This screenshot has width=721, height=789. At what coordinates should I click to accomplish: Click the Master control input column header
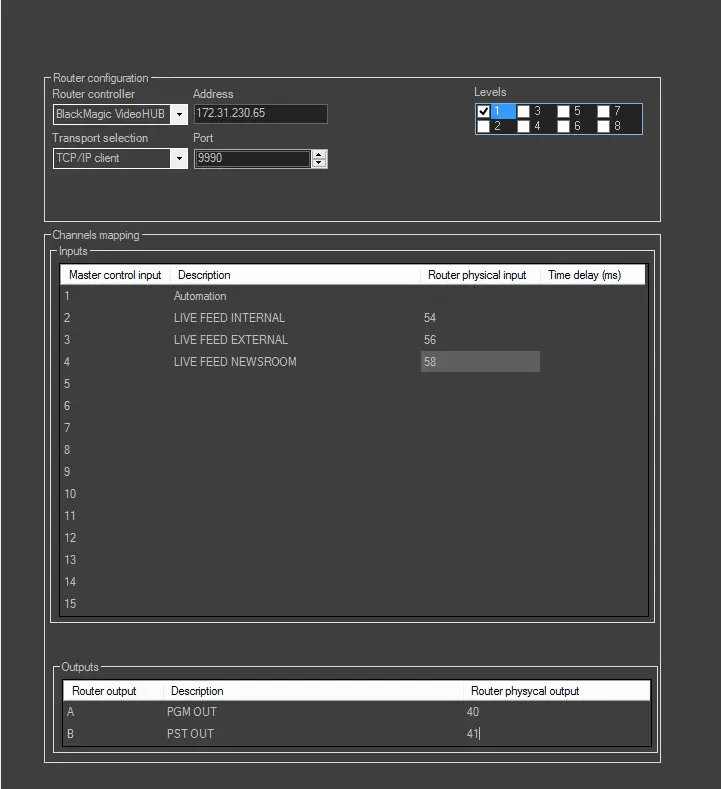point(115,275)
